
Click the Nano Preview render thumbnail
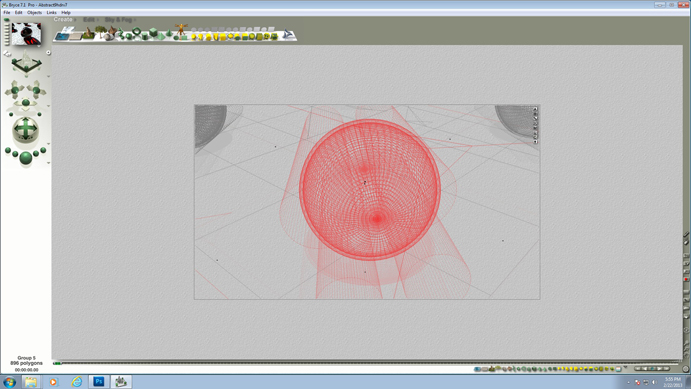point(26,34)
